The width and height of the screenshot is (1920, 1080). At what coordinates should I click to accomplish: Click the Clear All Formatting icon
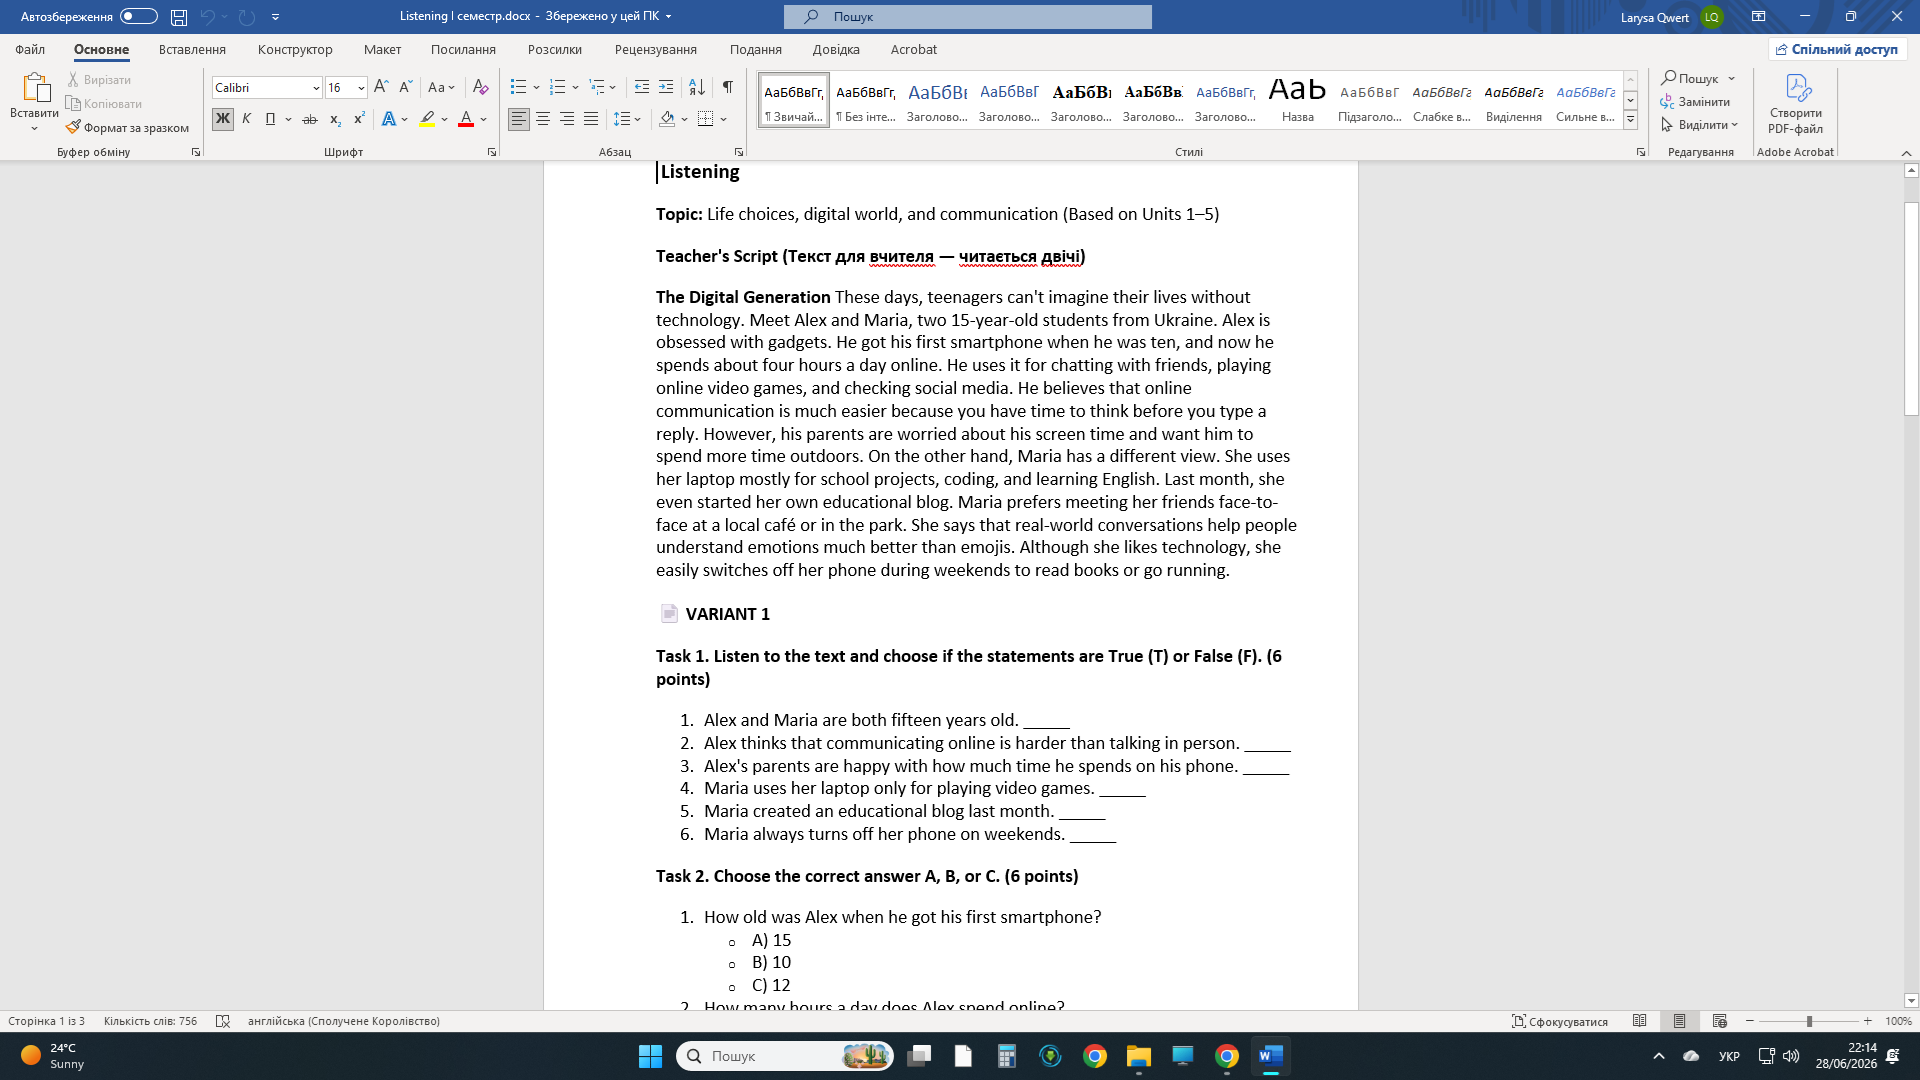coord(481,87)
